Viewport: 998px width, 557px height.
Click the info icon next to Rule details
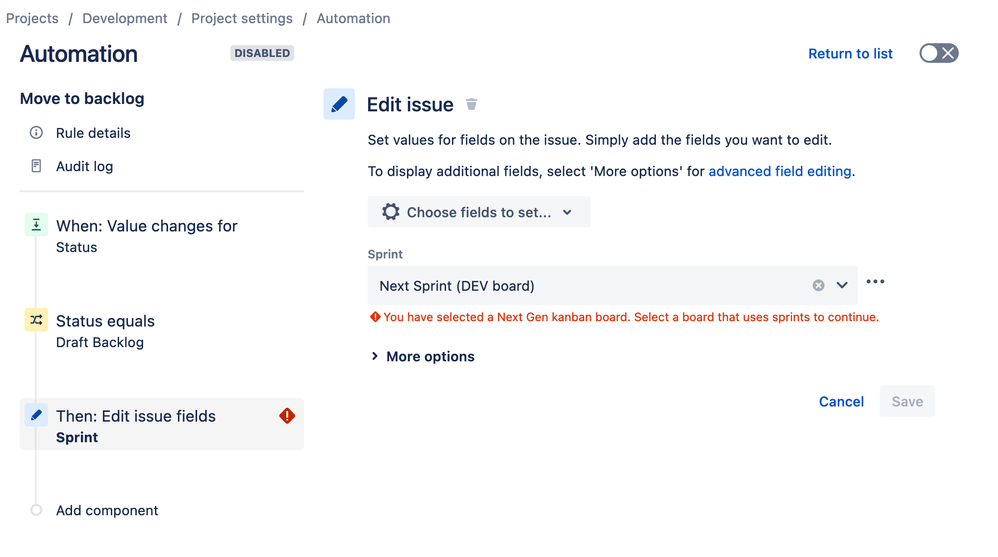point(36,132)
